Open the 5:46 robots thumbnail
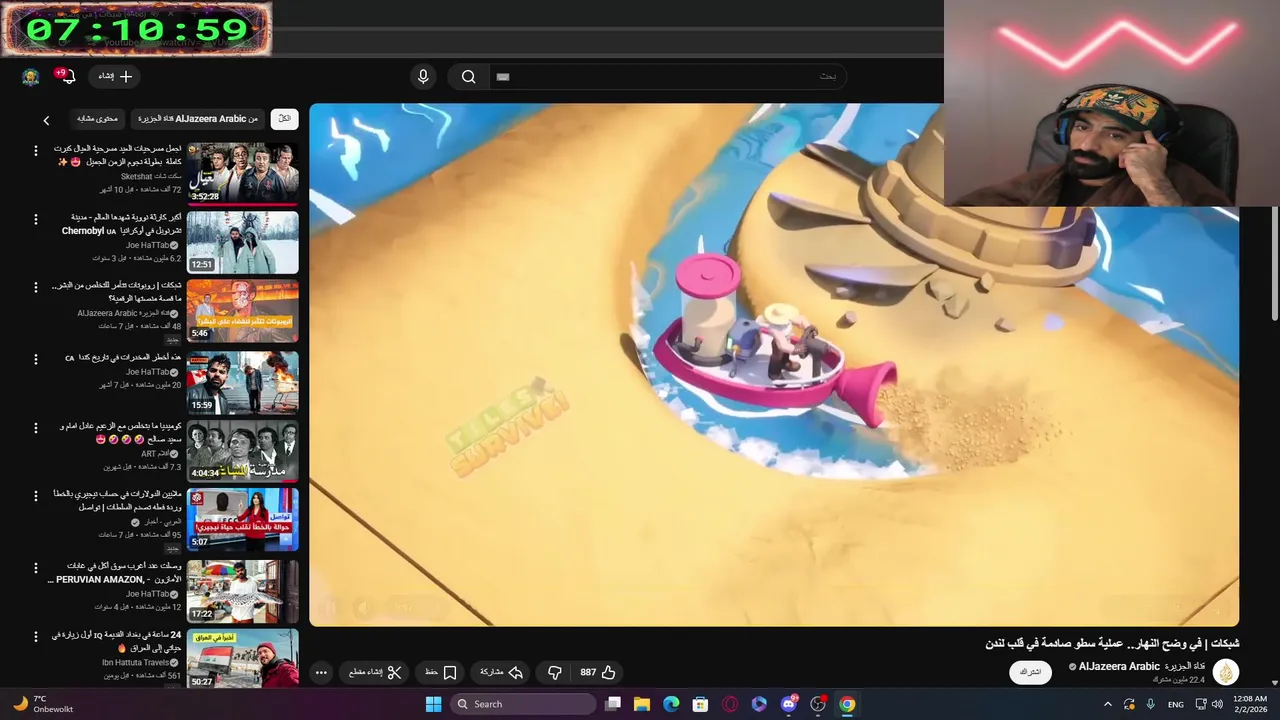The image size is (1280, 720). click(242, 311)
